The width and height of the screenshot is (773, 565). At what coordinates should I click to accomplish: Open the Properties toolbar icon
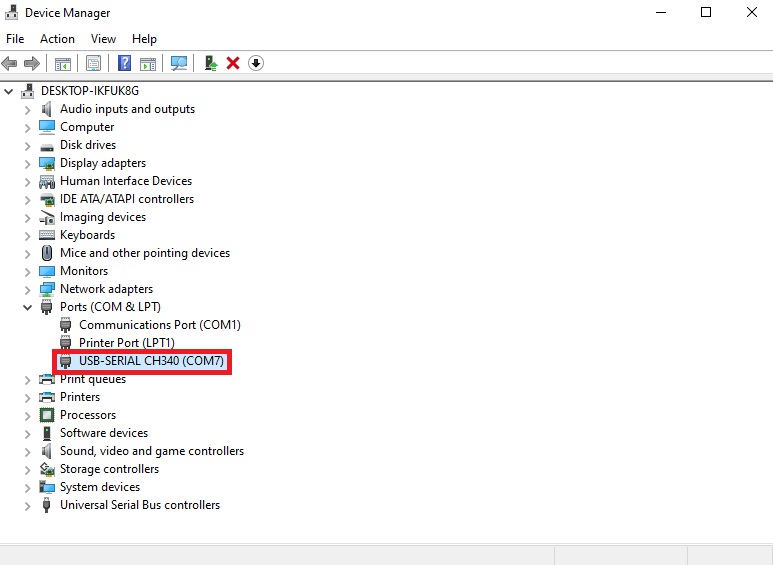pyautogui.click(x=93, y=63)
